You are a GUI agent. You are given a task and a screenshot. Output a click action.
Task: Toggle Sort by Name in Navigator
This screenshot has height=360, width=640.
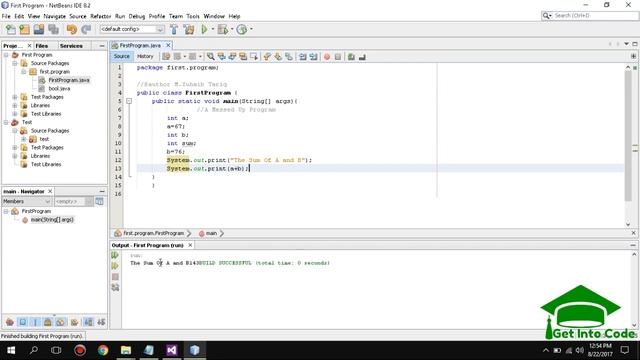(88, 322)
